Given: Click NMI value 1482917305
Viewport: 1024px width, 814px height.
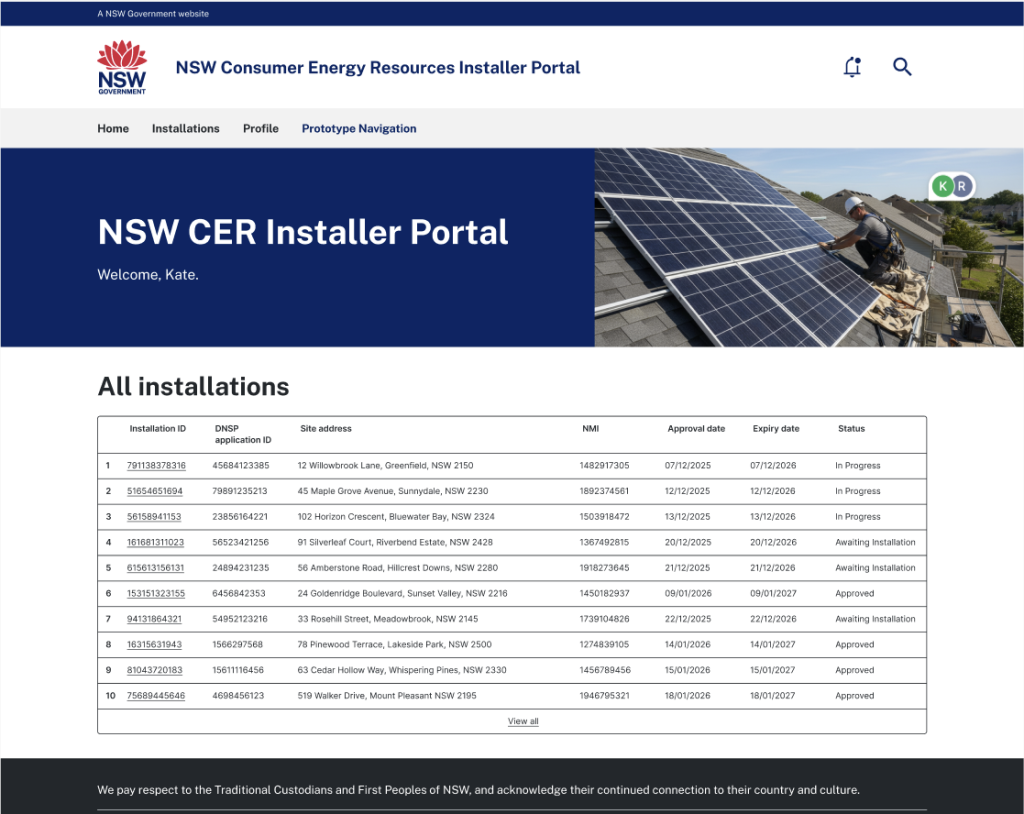Looking at the screenshot, I should point(604,466).
